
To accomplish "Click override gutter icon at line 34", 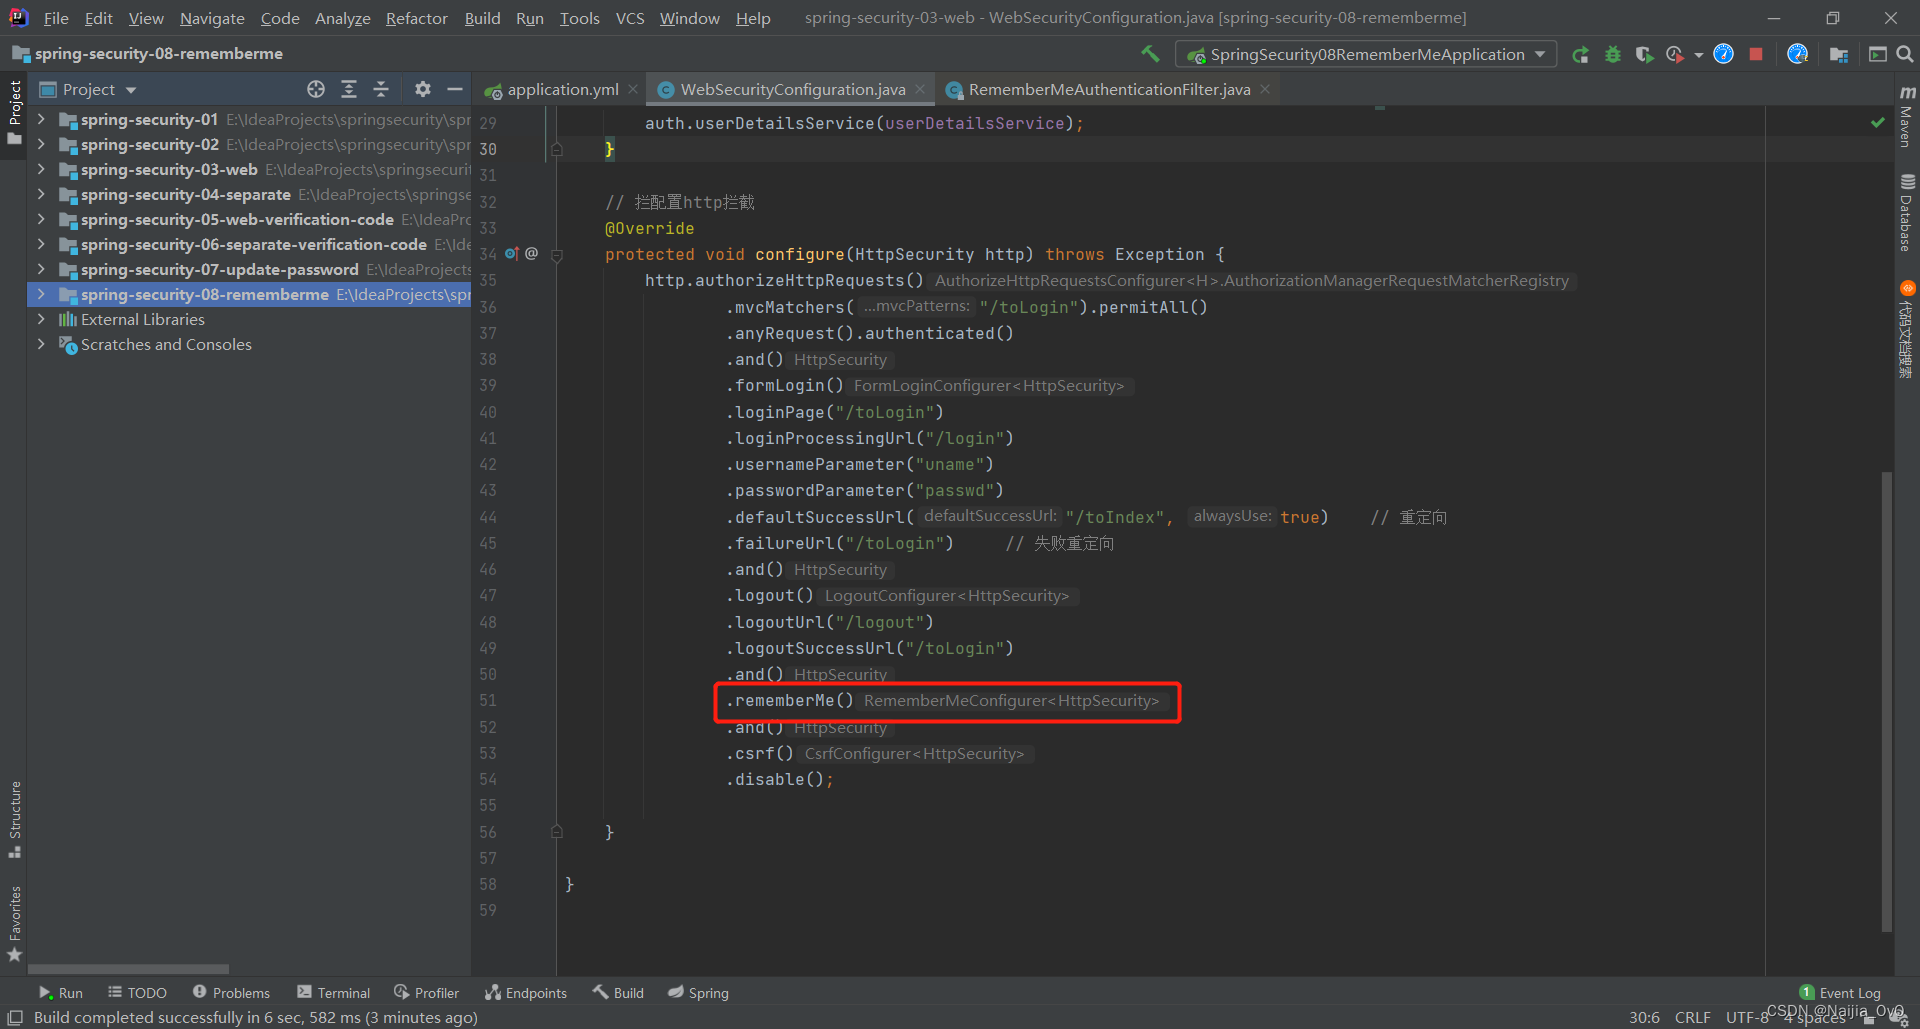I will pyautogui.click(x=512, y=254).
